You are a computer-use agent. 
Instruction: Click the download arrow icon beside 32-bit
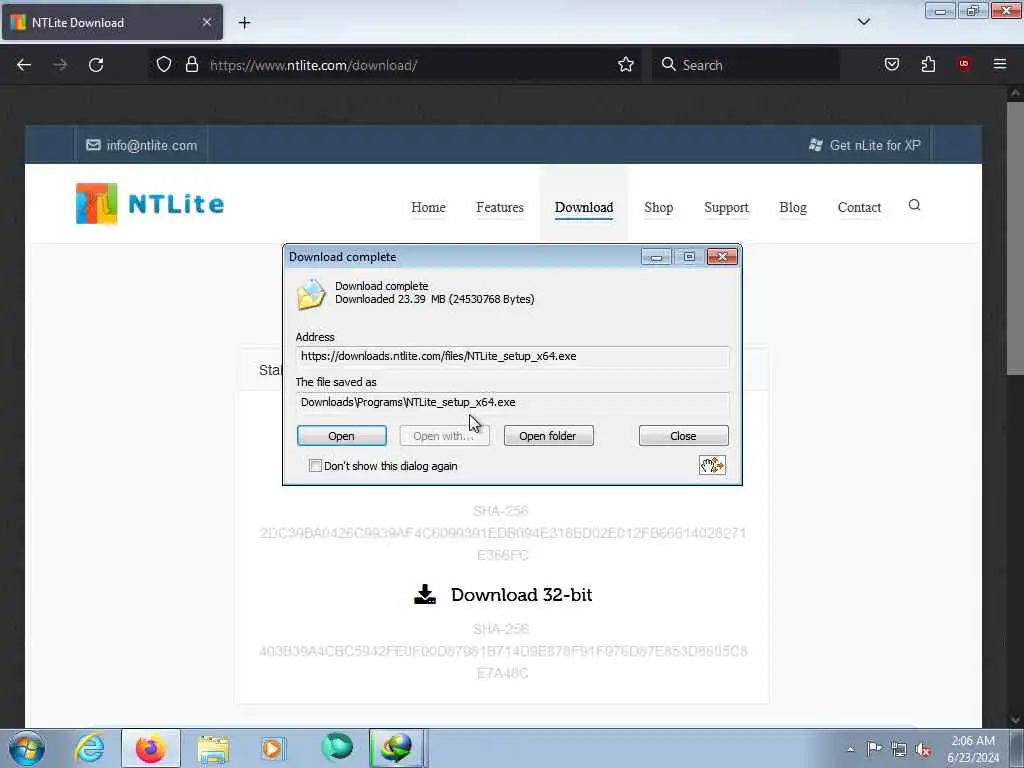(x=425, y=594)
